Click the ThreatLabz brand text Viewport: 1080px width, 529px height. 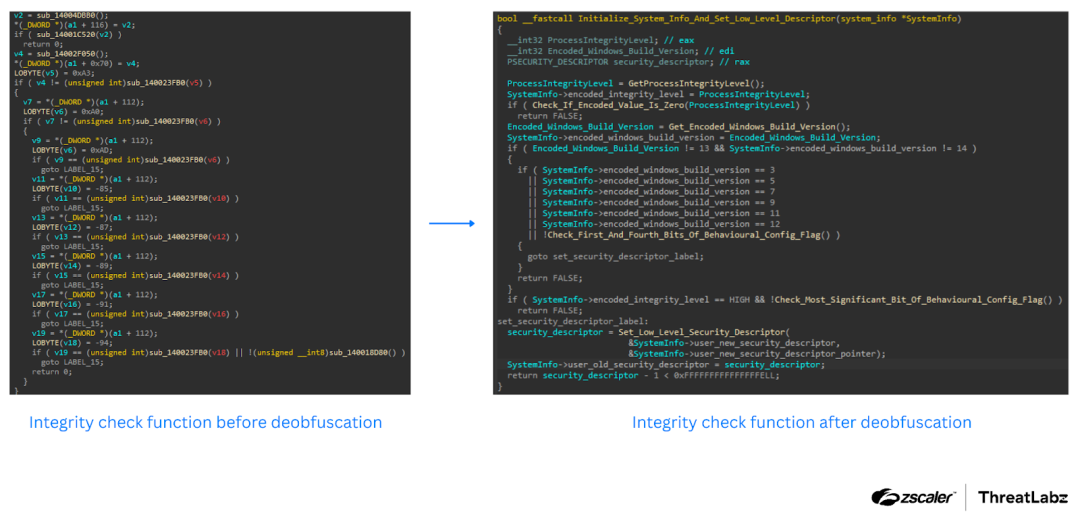pos(1021,497)
